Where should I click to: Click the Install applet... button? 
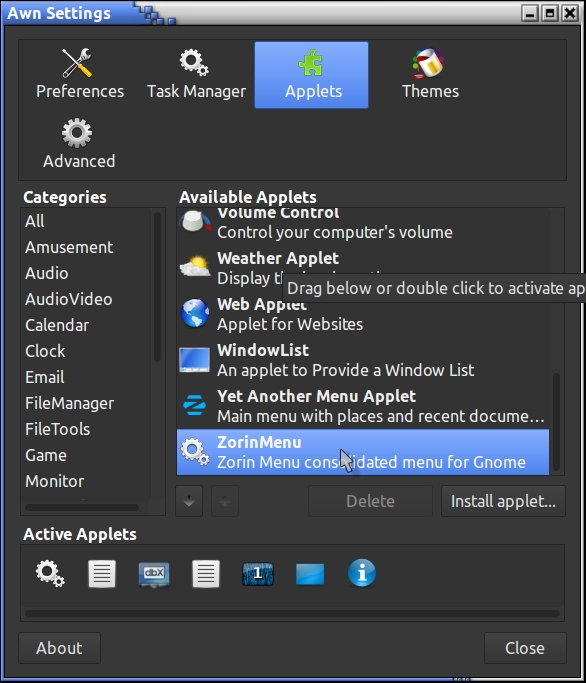(x=503, y=501)
